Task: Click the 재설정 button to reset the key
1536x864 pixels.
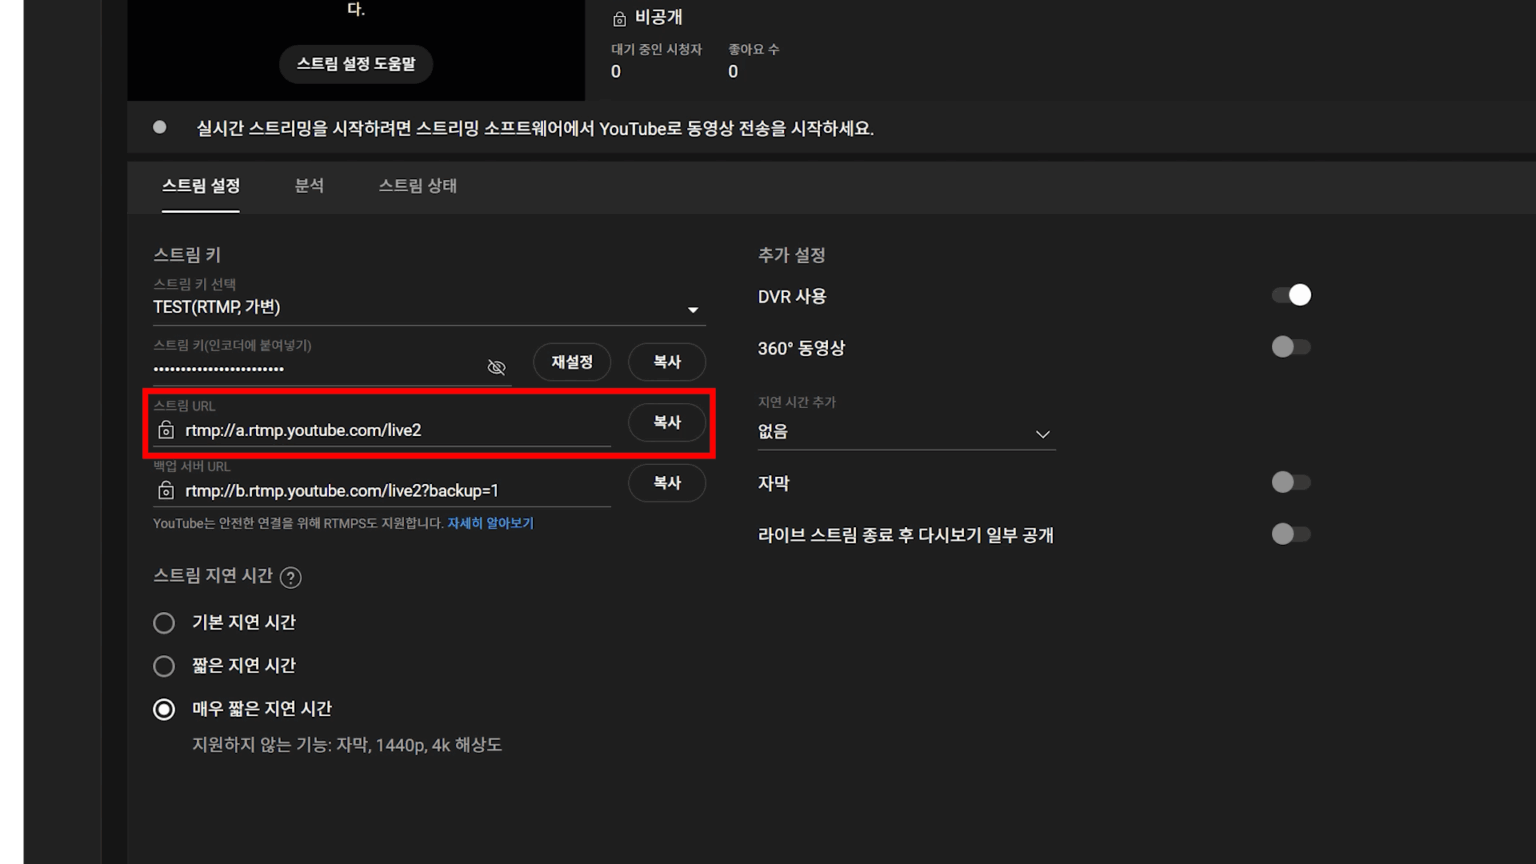Action: click(x=571, y=362)
